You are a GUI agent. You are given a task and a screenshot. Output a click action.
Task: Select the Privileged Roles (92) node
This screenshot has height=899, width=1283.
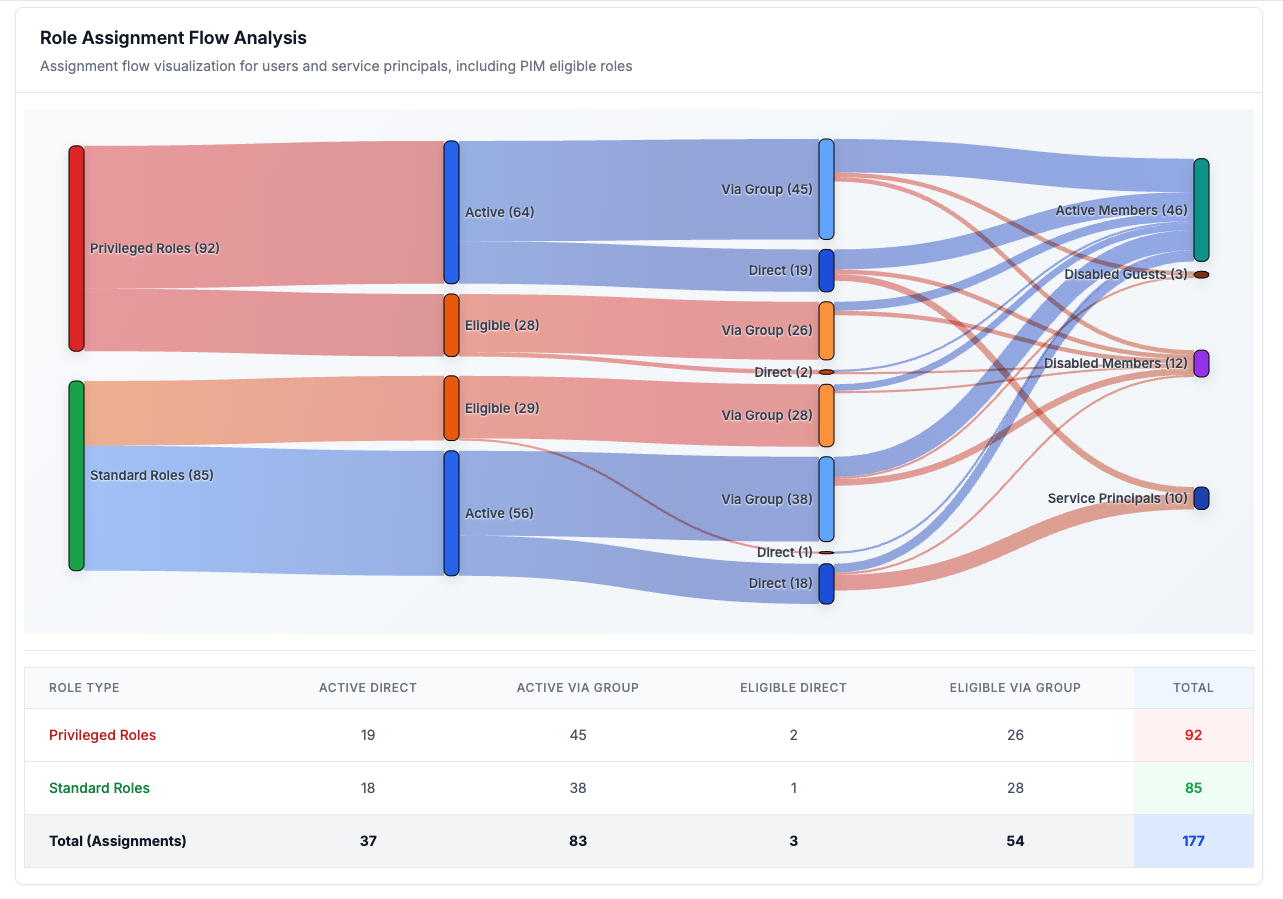76,248
